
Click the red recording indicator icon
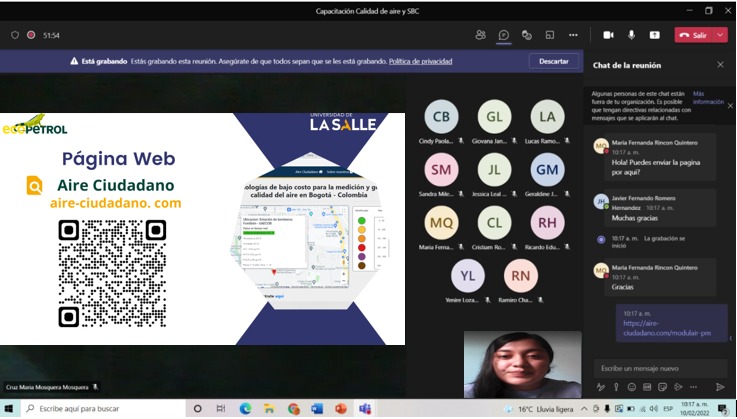coord(31,35)
